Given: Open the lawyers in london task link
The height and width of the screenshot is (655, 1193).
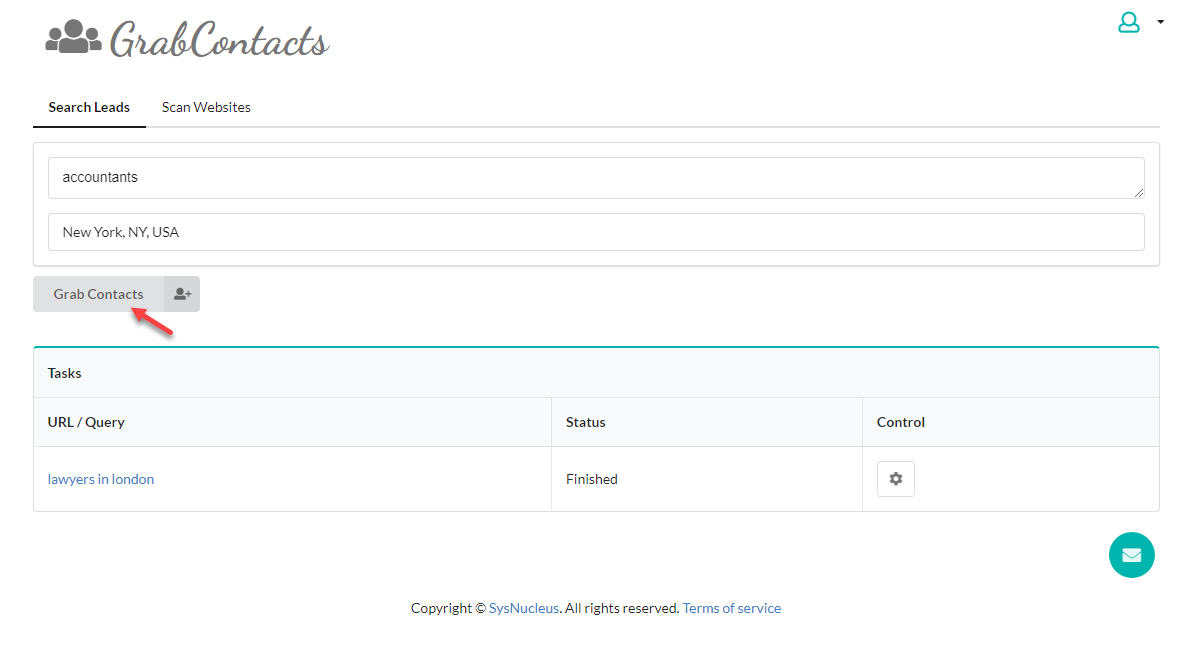Looking at the screenshot, I should 101,479.
